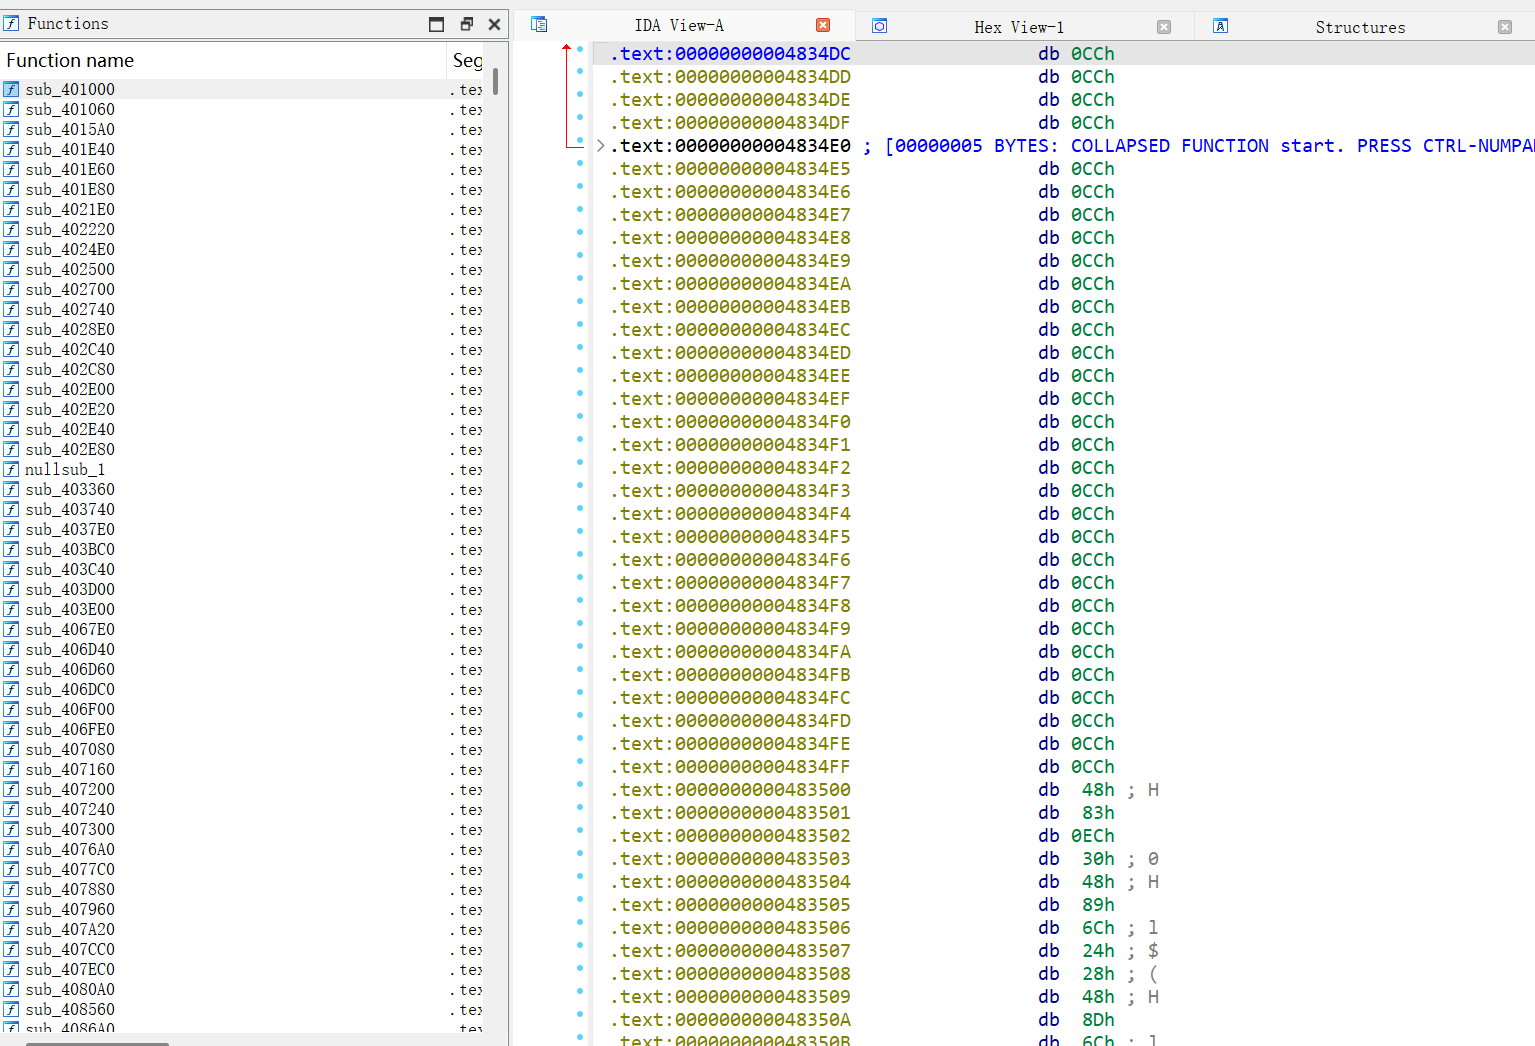Image resolution: width=1535 pixels, height=1046 pixels.
Task: Close the Hex View-1 tab
Action: (1164, 27)
